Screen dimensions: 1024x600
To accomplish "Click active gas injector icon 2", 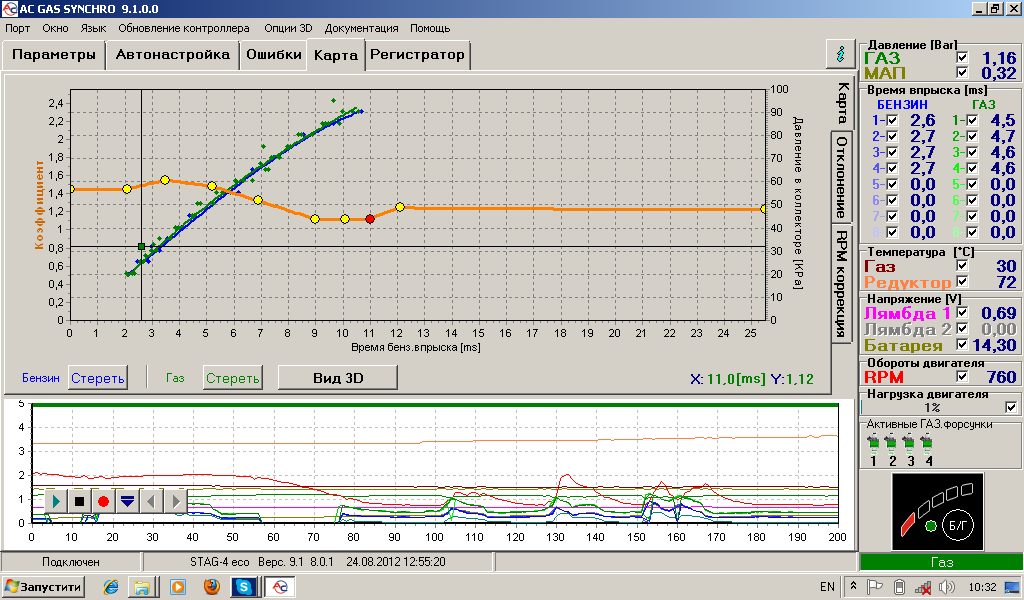I will pyautogui.click(x=891, y=443).
